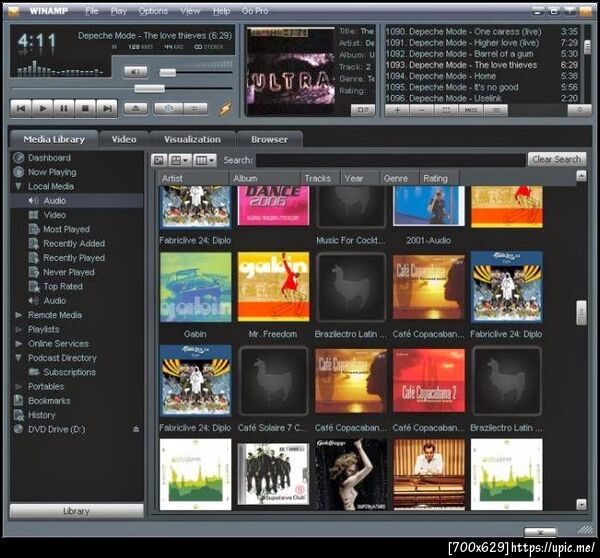Open the Recently Added view
Image resolution: width=600 pixels, height=558 pixels.
pyautogui.click(x=73, y=243)
